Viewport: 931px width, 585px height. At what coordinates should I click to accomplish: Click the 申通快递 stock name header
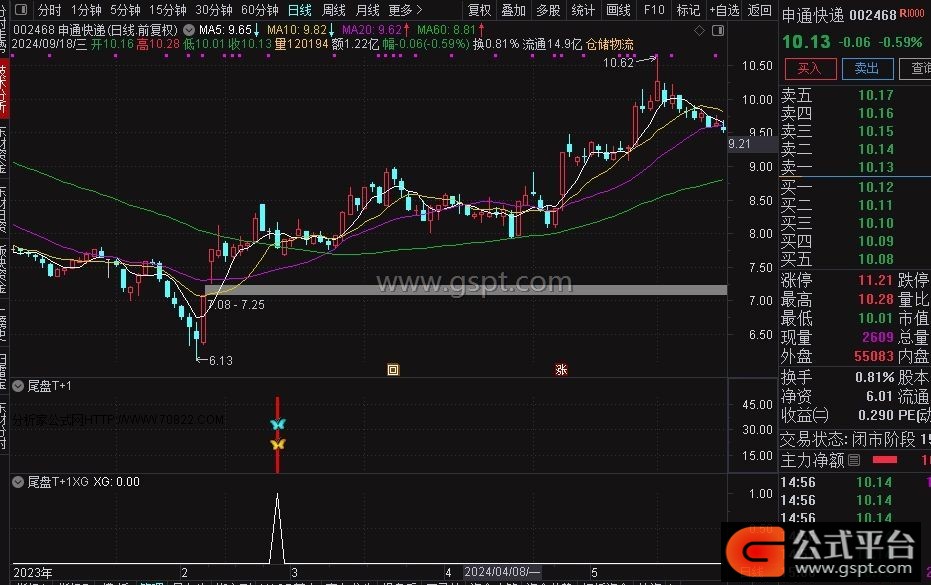point(812,15)
